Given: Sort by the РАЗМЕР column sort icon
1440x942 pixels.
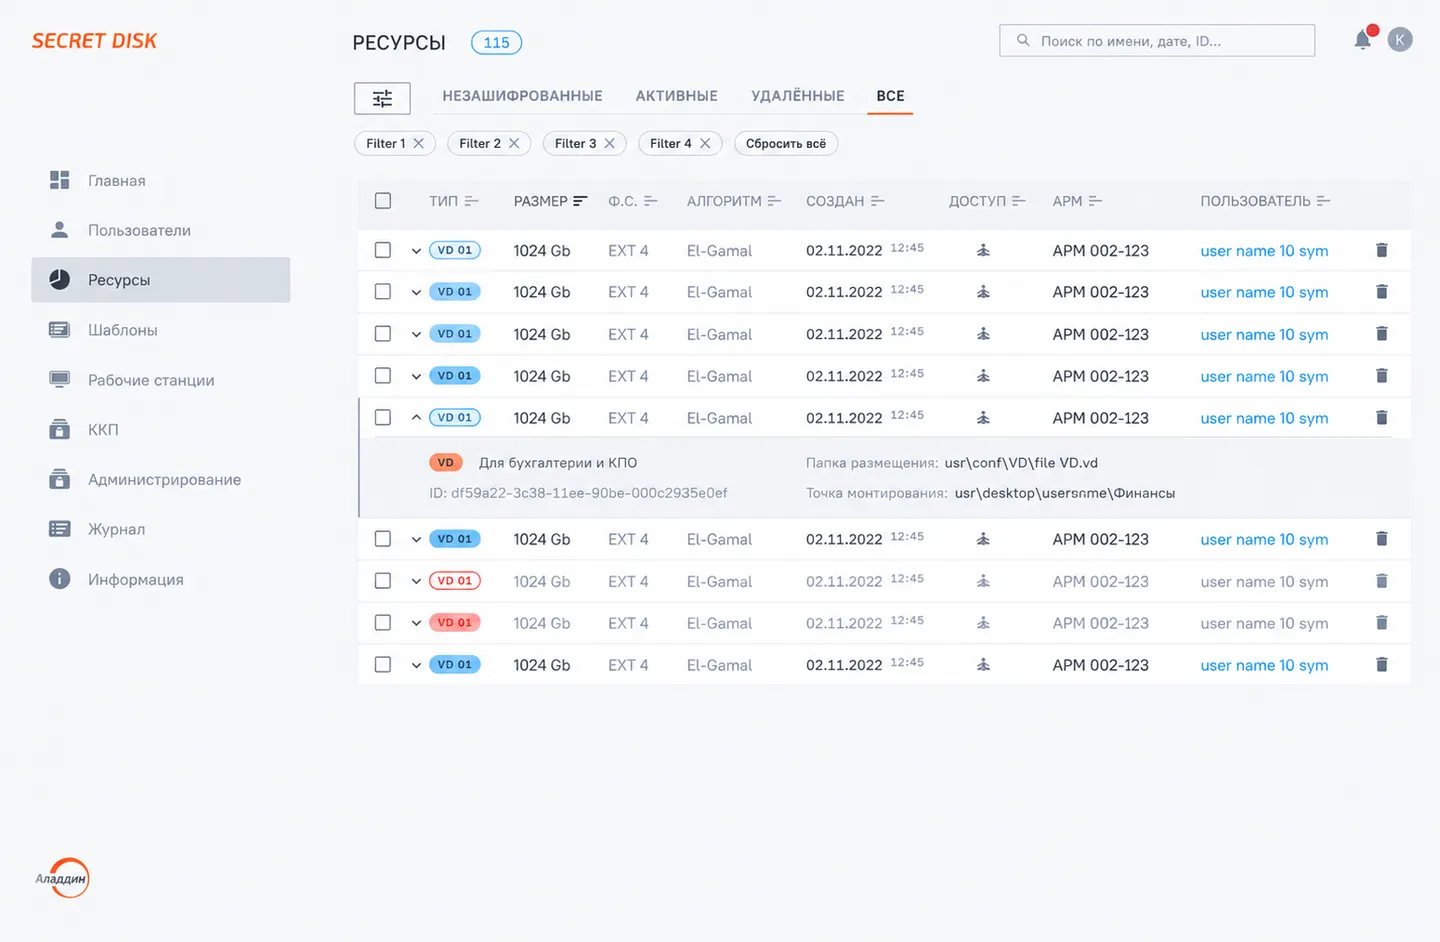Looking at the screenshot, I should click(580, 201).
